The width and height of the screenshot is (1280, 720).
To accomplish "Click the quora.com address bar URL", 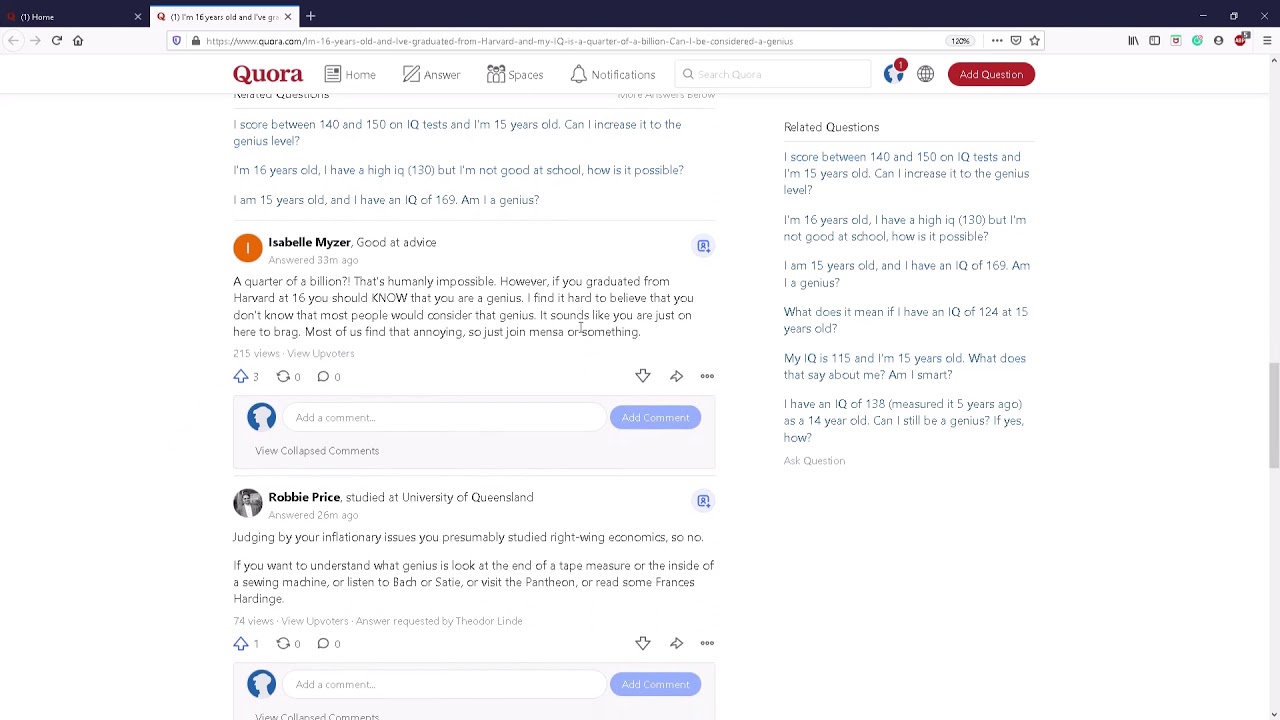I will [499, 41].
